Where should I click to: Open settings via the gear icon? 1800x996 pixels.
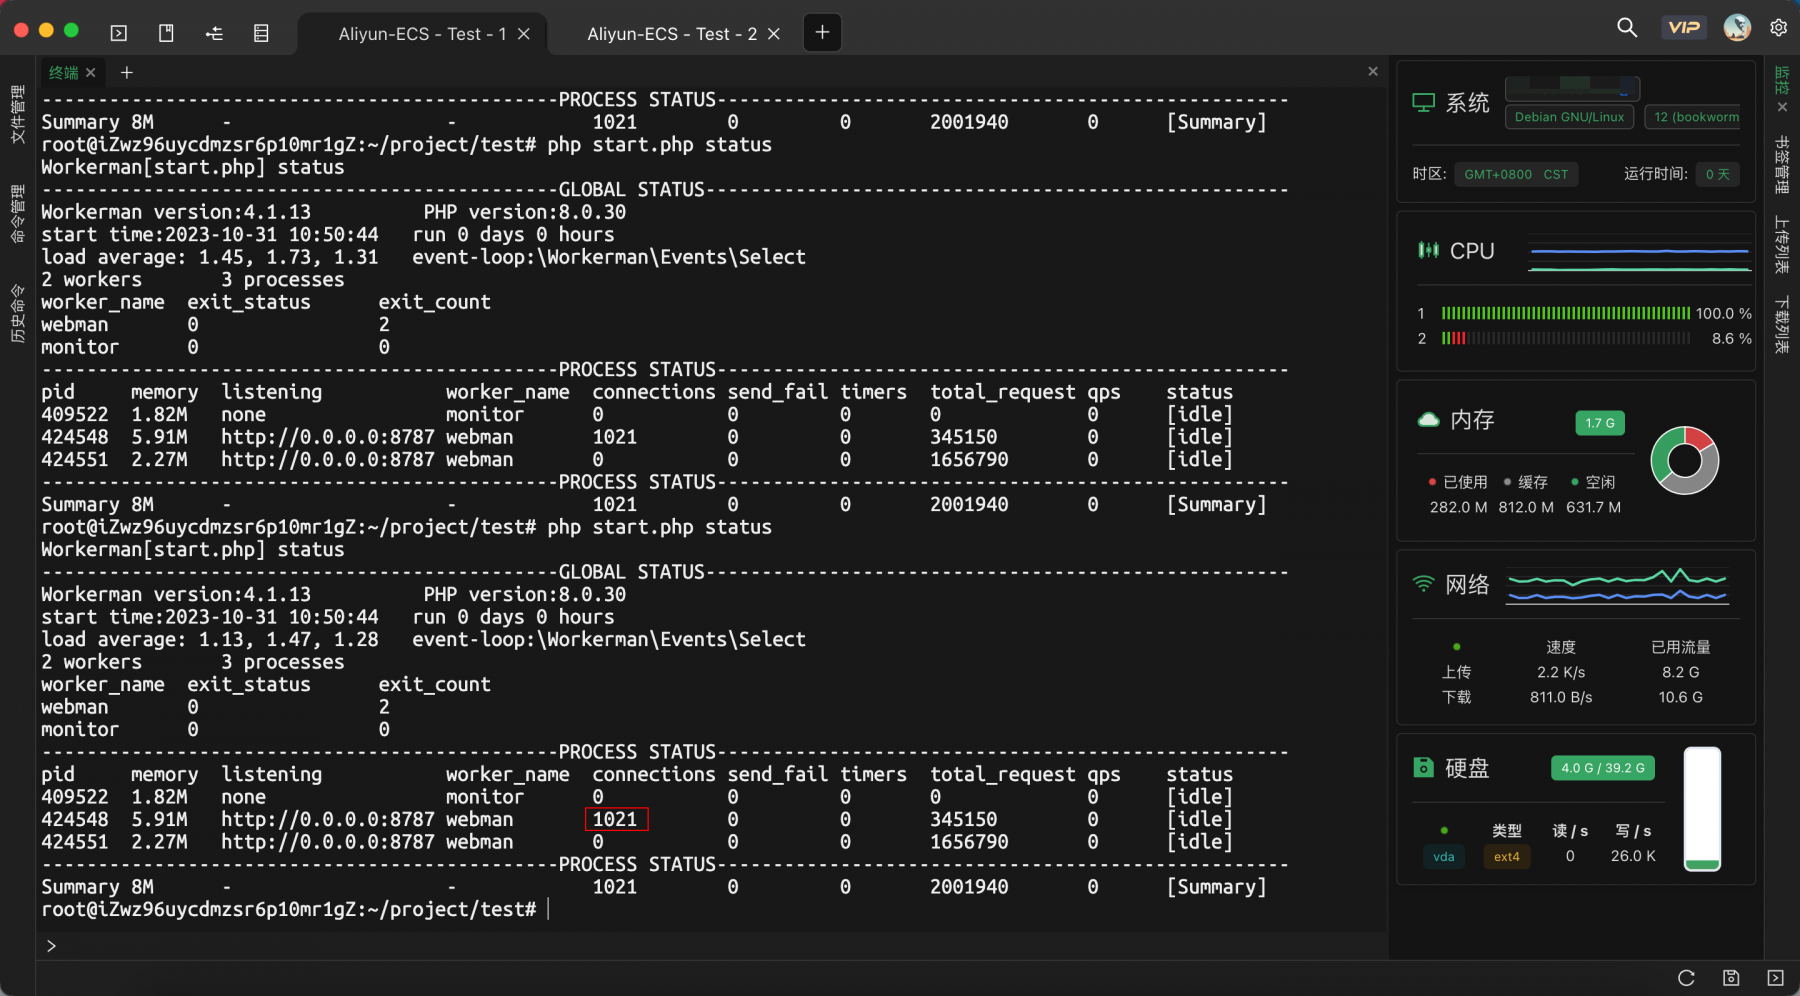tap(1778, 28)
